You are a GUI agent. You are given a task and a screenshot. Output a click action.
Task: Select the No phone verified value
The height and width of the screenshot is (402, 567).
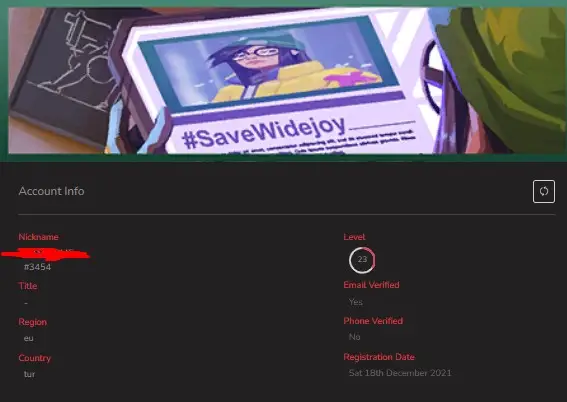pyautogui.click(x=354, y=337)
